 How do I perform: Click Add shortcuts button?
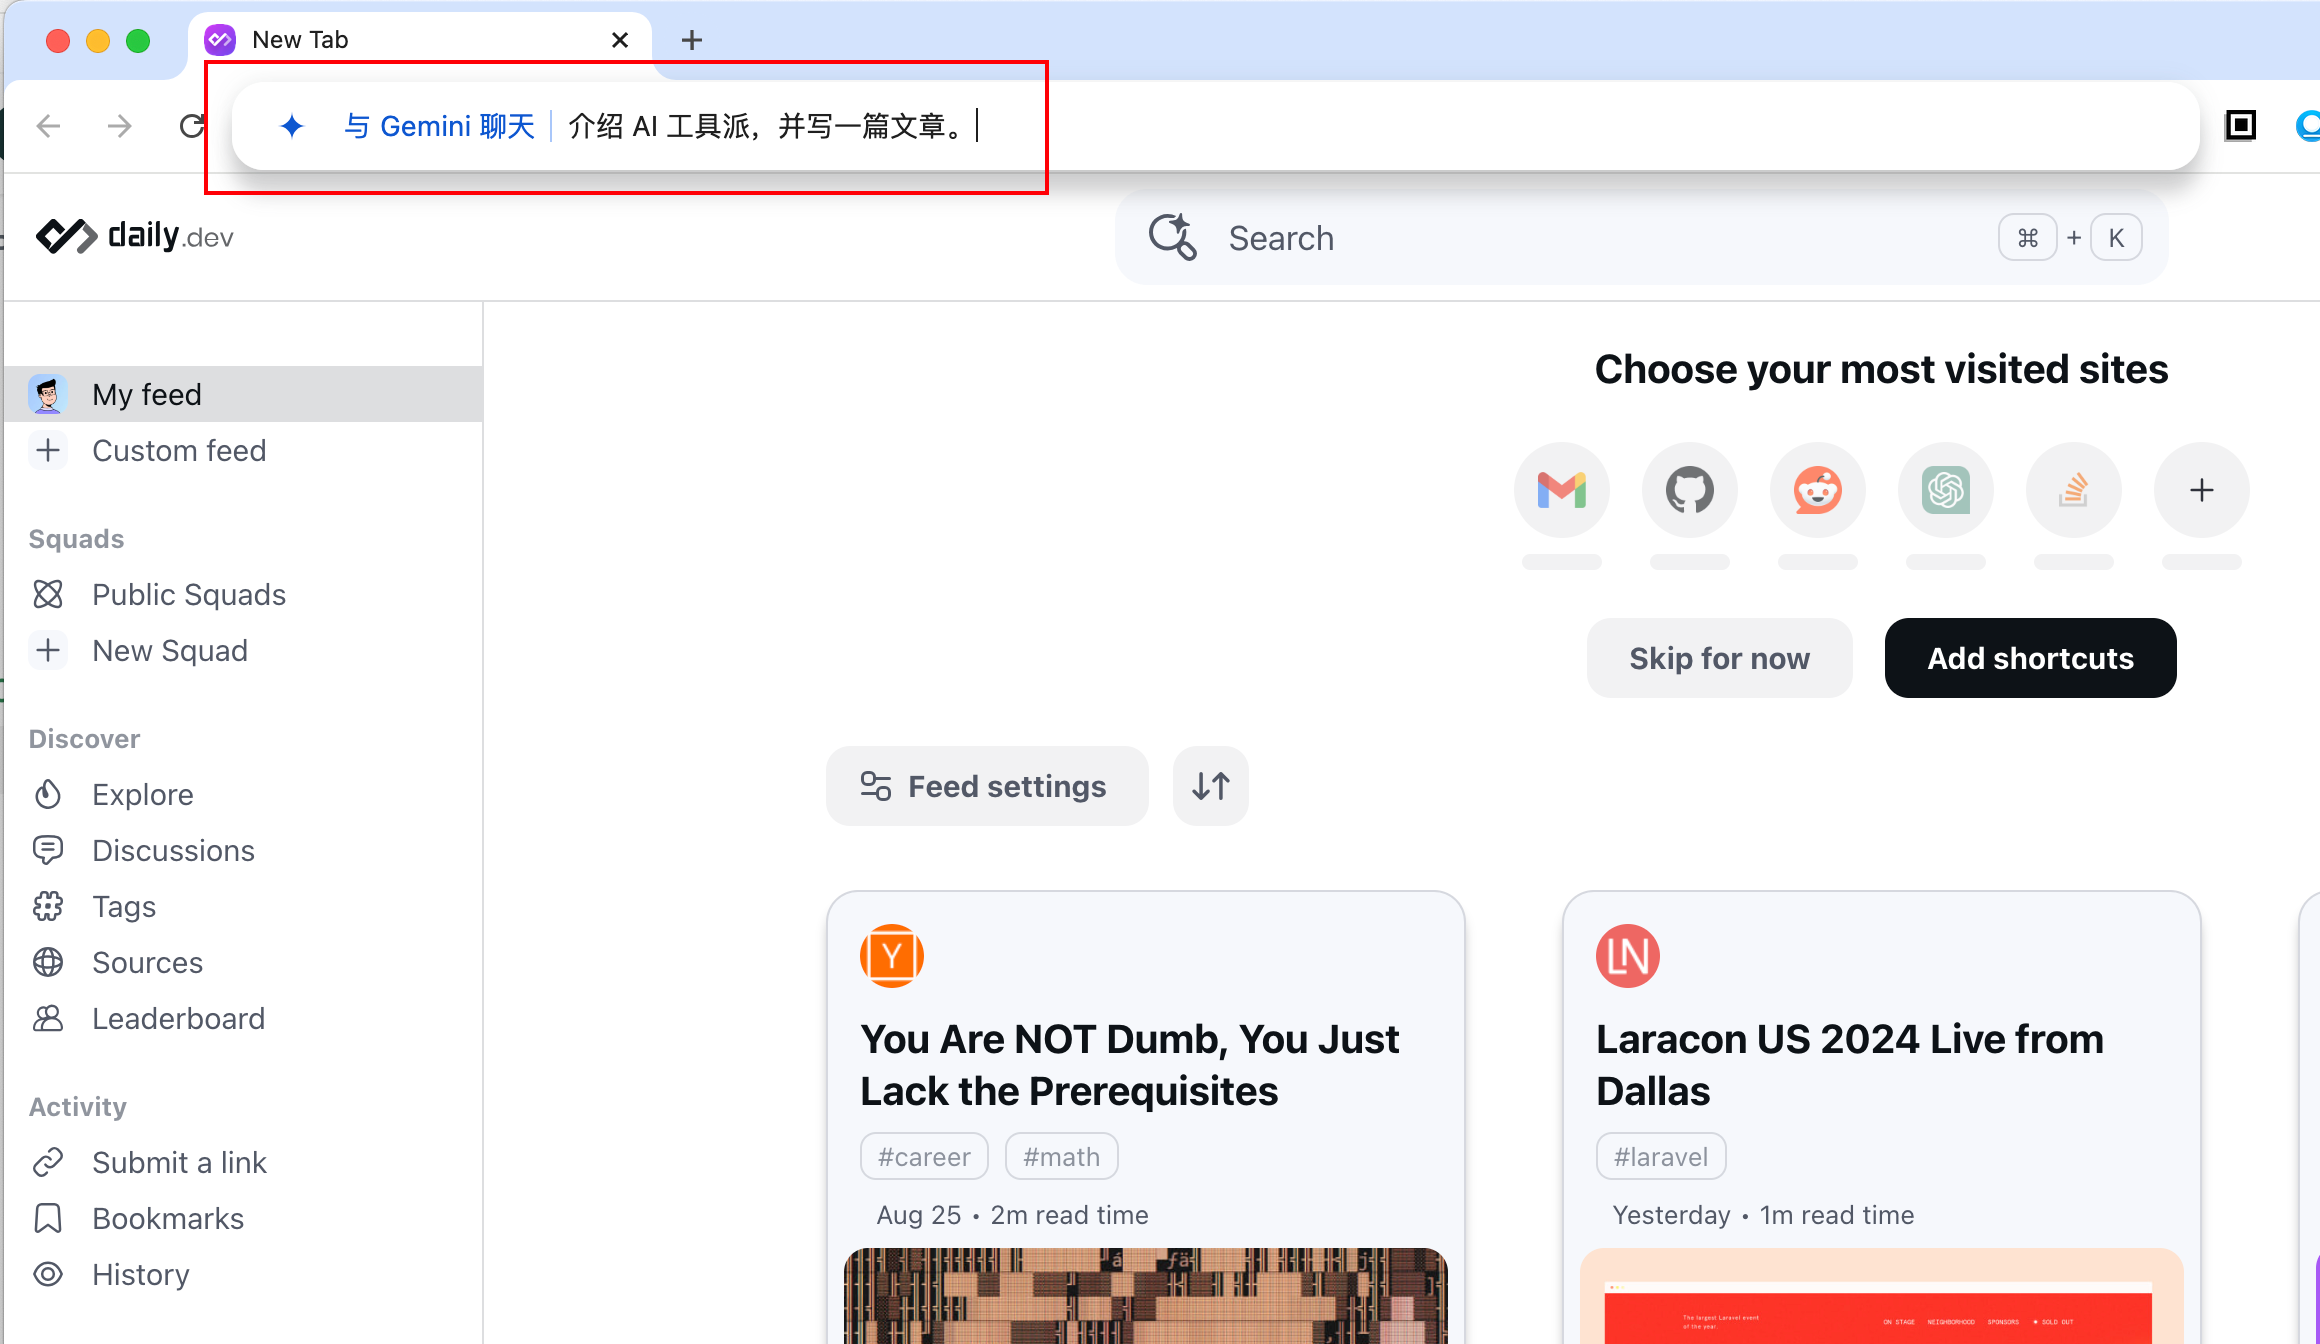coord(2031,658)
